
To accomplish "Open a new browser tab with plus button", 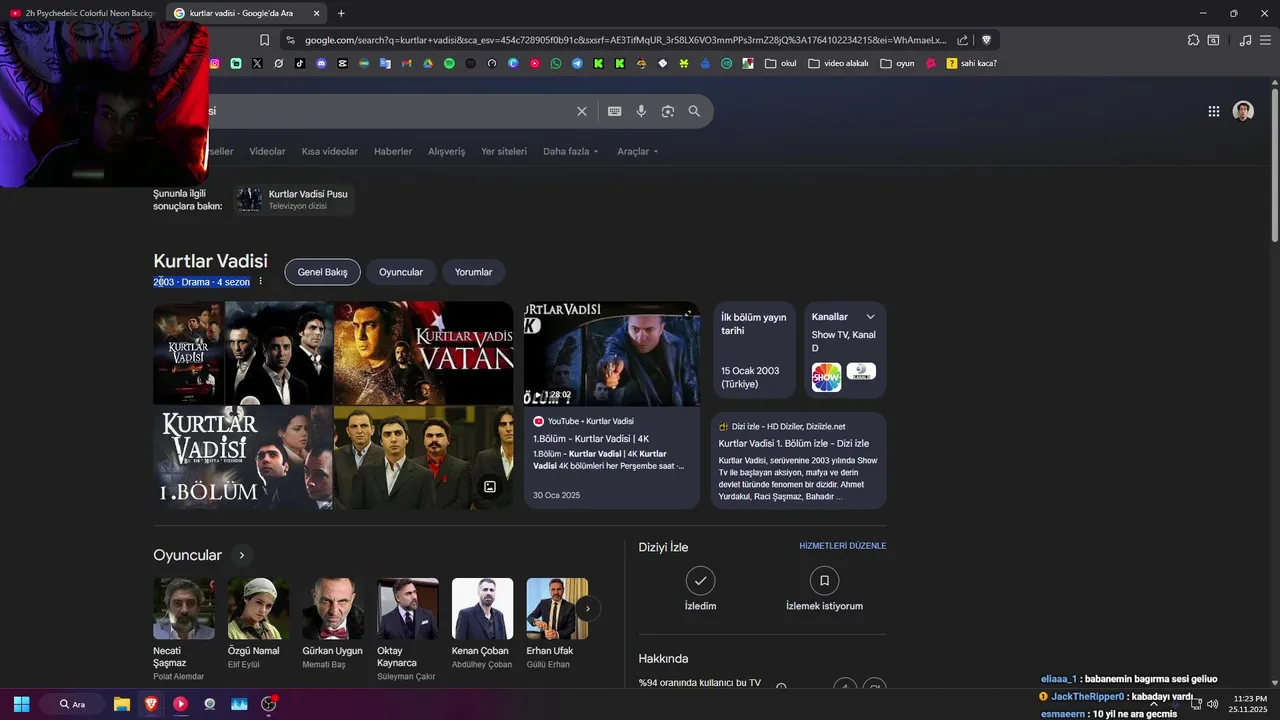I will click(341, 13).
